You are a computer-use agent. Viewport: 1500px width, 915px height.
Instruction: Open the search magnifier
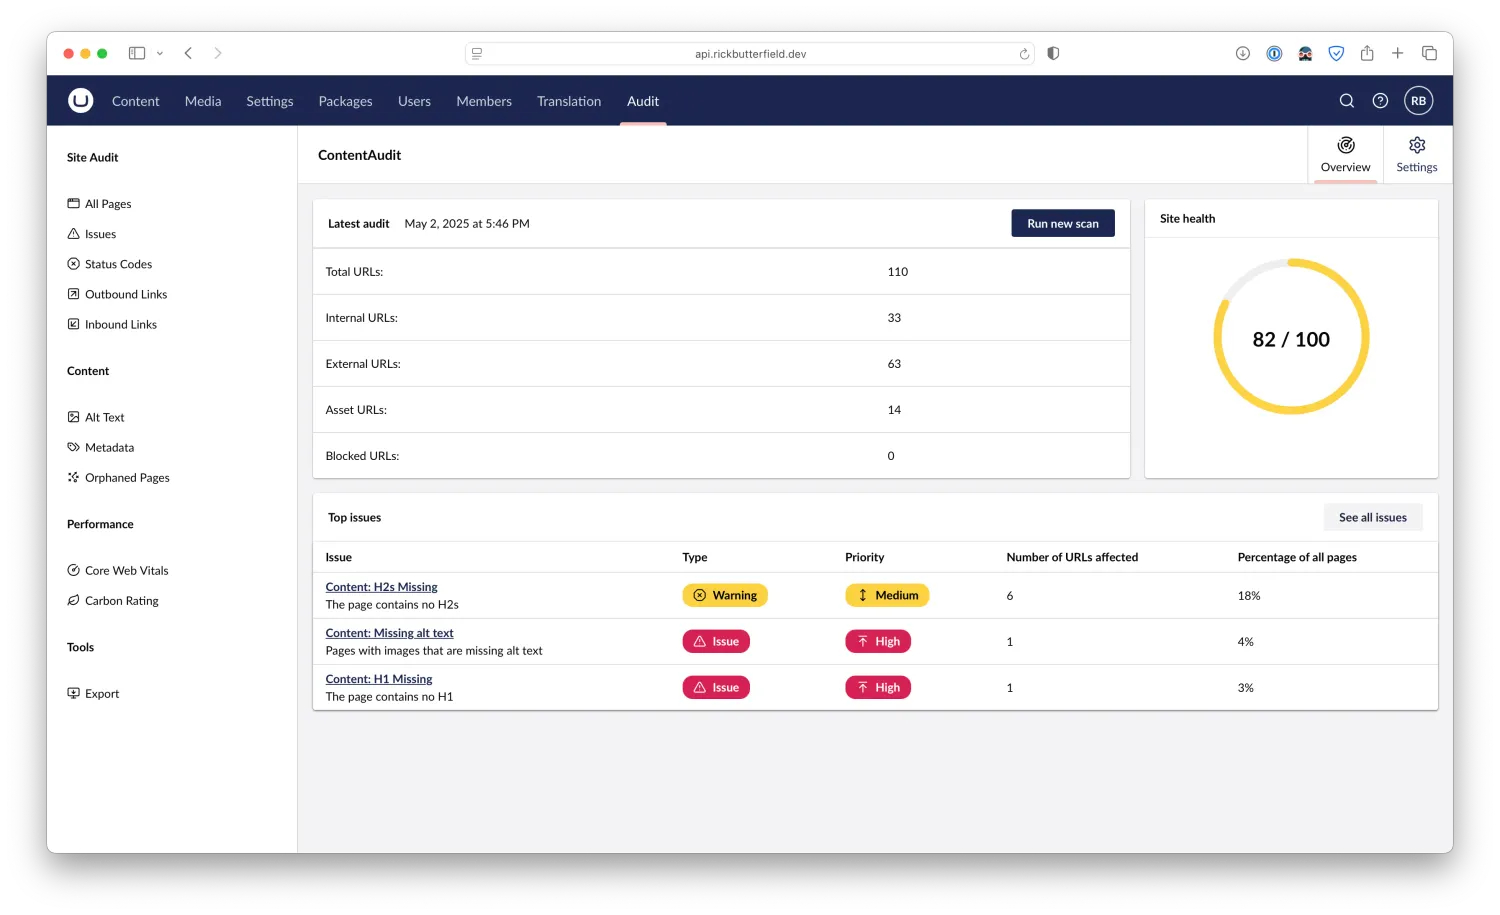point(1346,100)
